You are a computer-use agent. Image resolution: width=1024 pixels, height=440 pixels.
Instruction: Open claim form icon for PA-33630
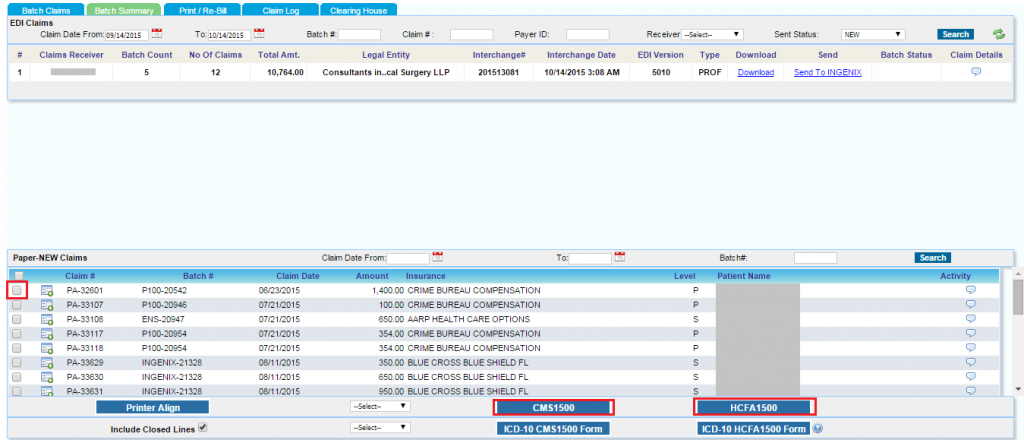click(x=47, y=377)
